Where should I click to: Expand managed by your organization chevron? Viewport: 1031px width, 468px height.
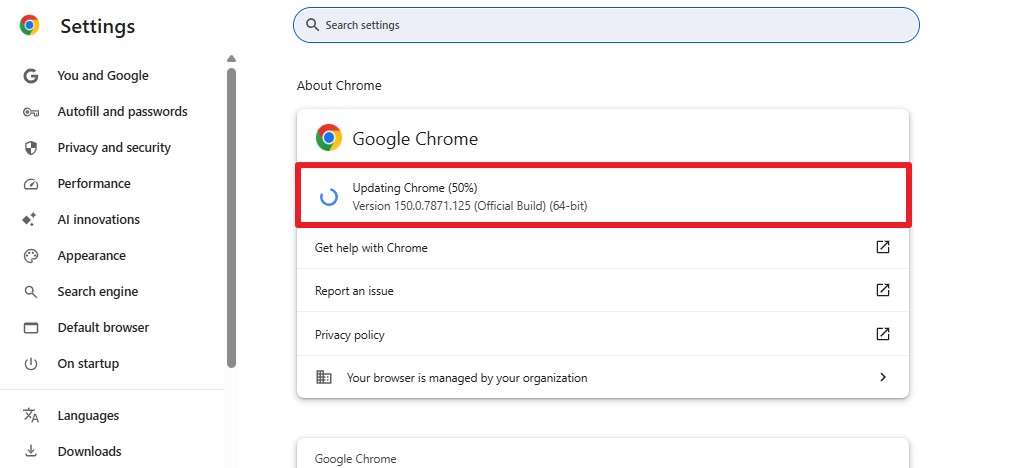pyautogui.click(x=883, y=377)
